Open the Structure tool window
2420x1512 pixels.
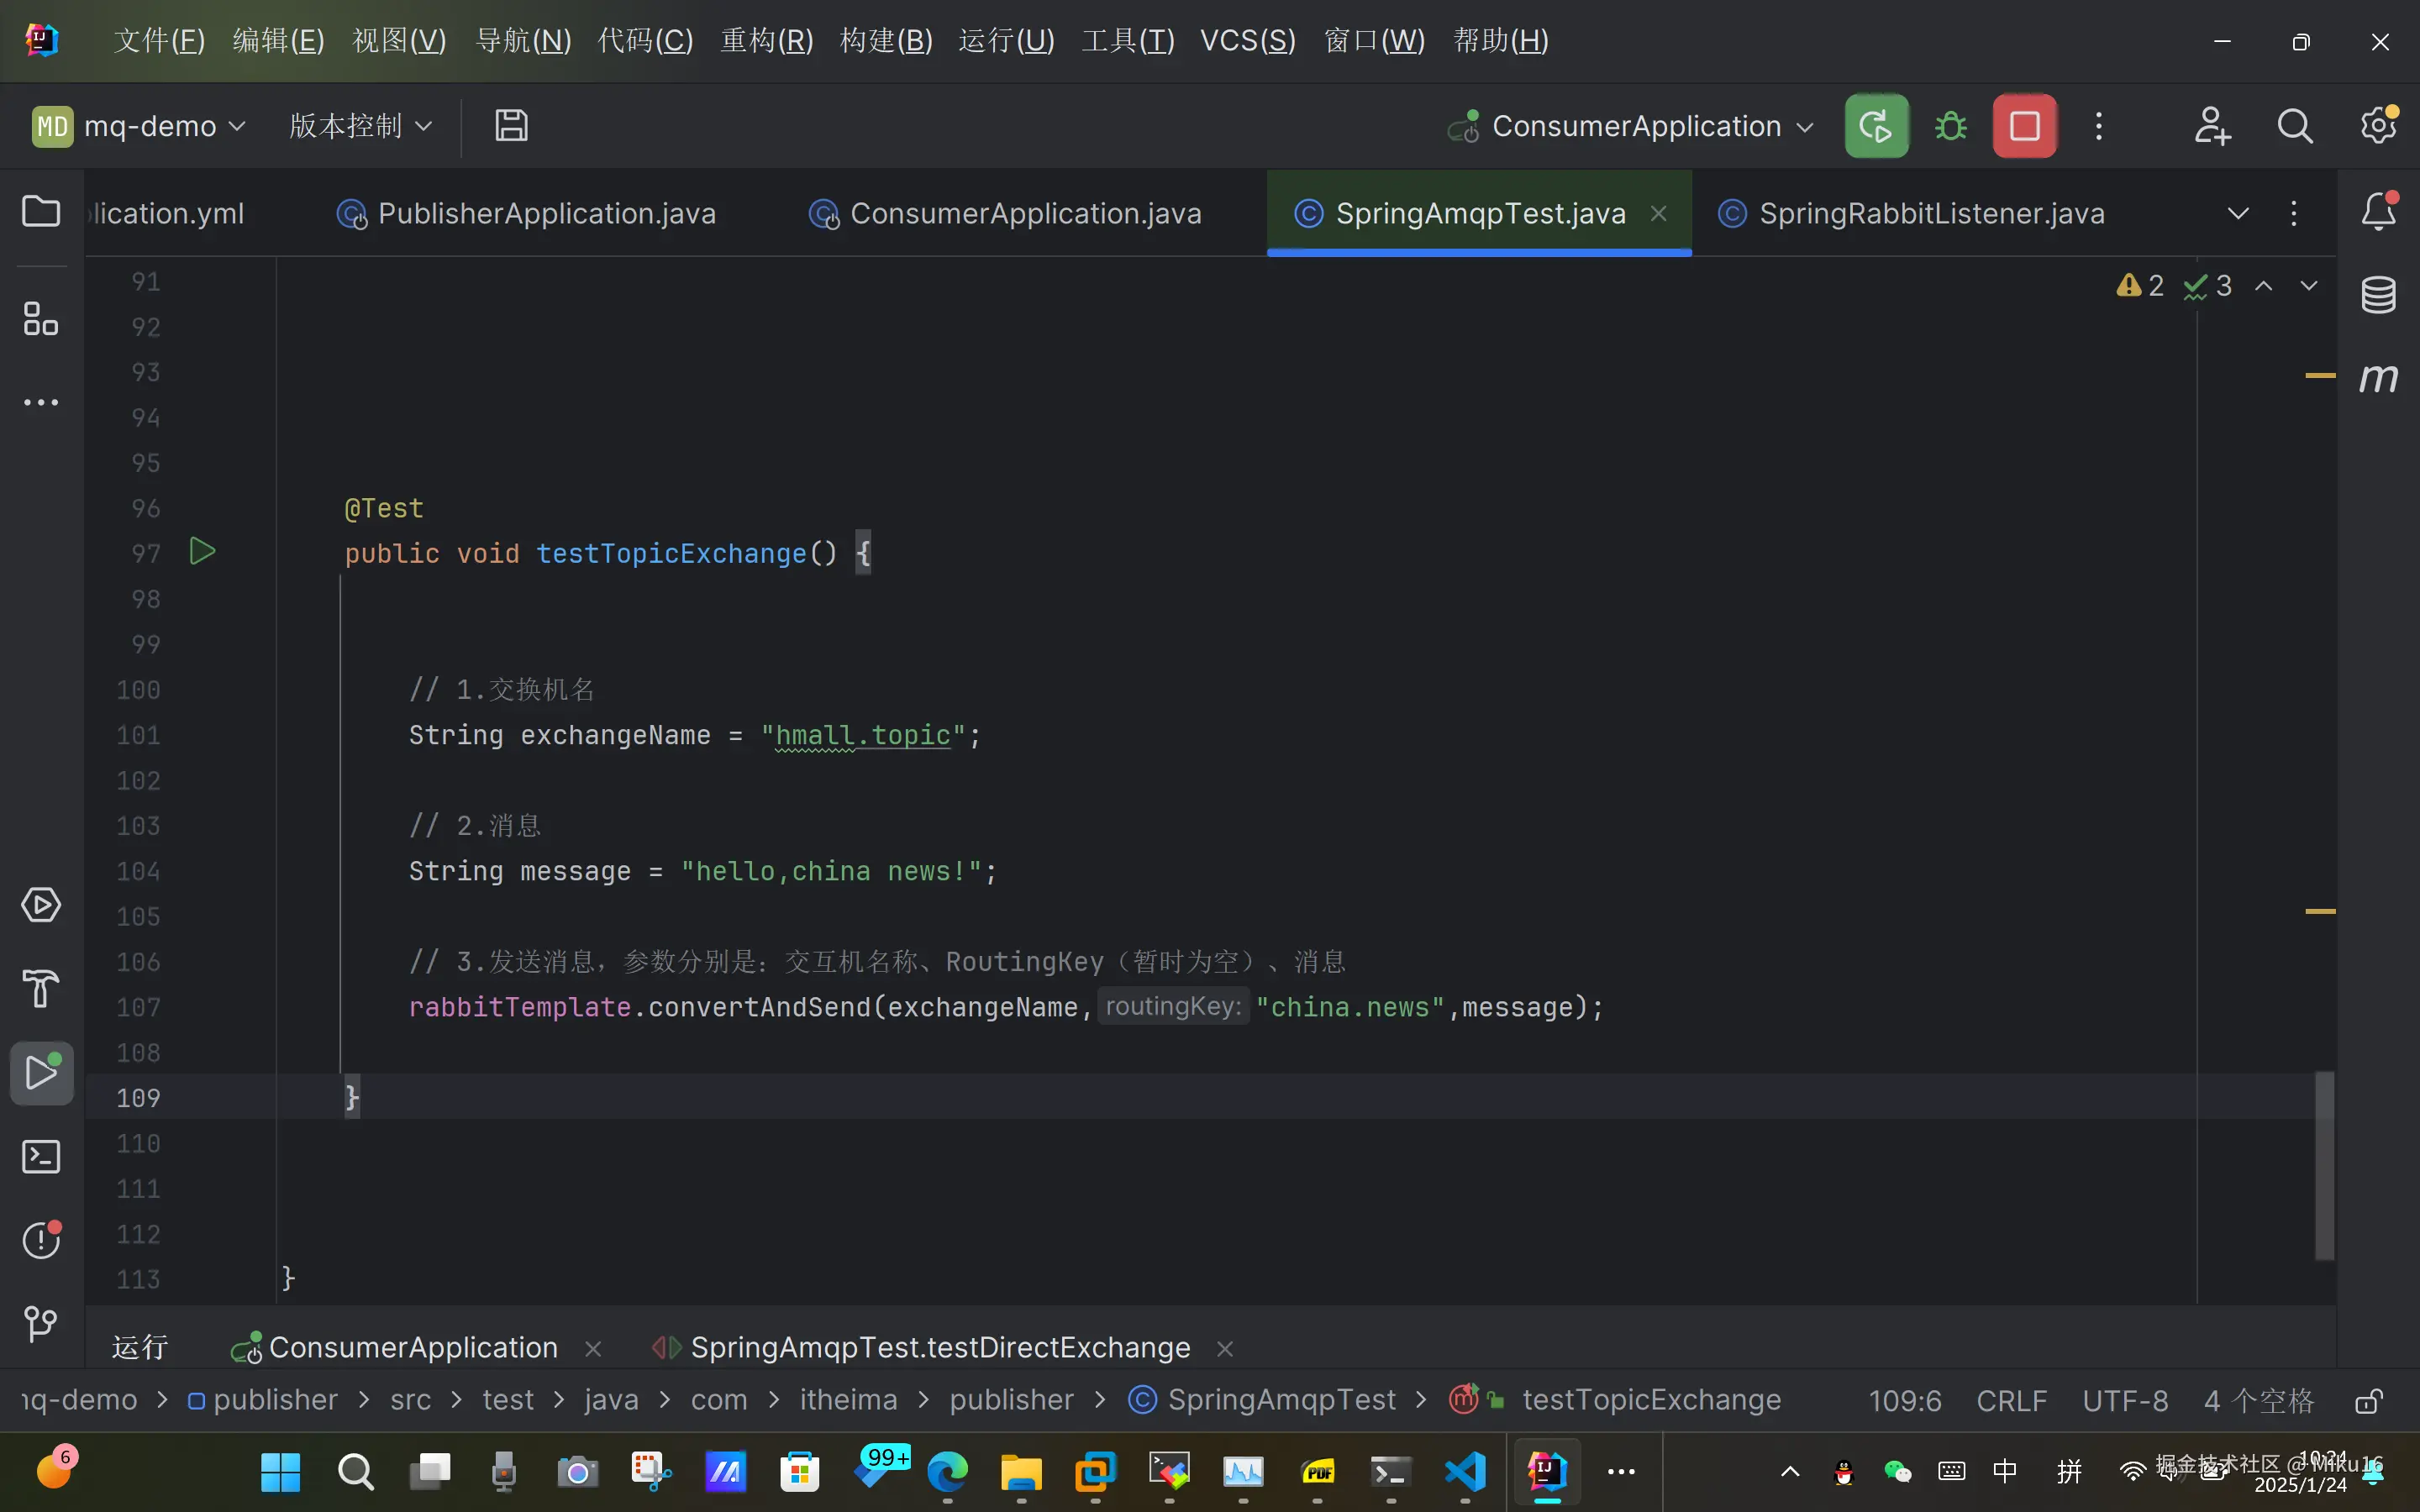click(41, 319)
